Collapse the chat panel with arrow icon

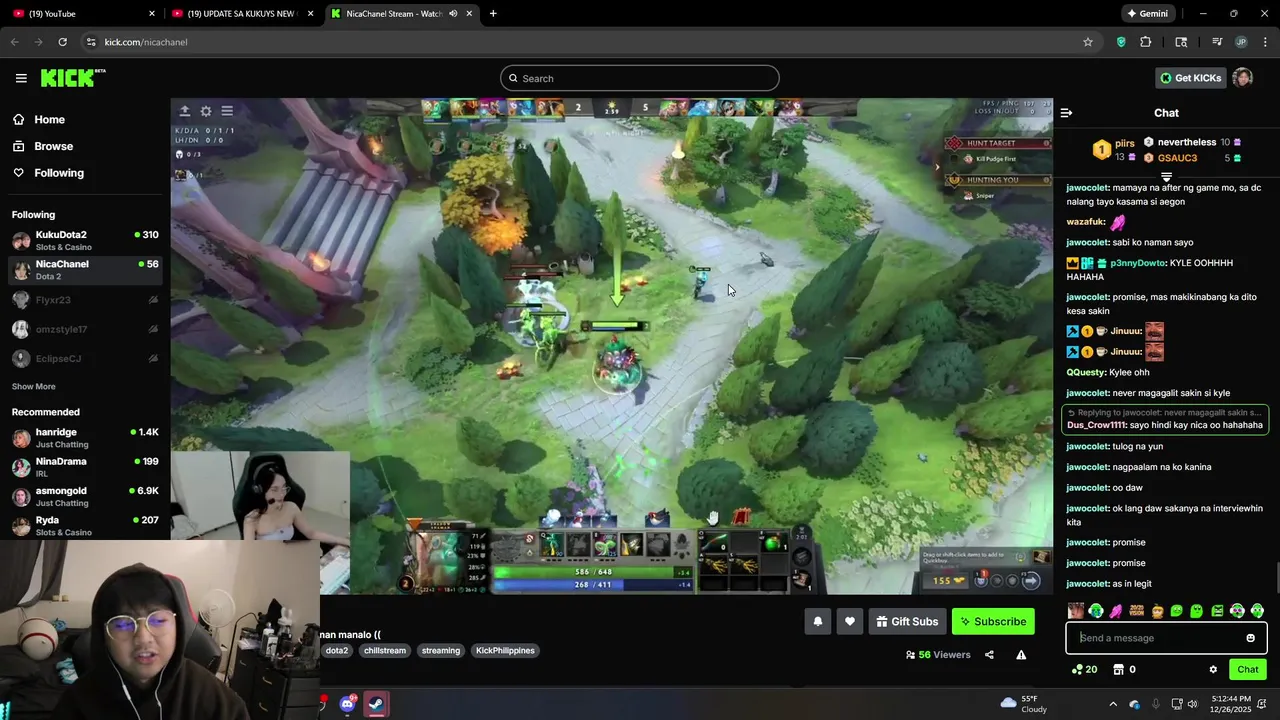1066,113
